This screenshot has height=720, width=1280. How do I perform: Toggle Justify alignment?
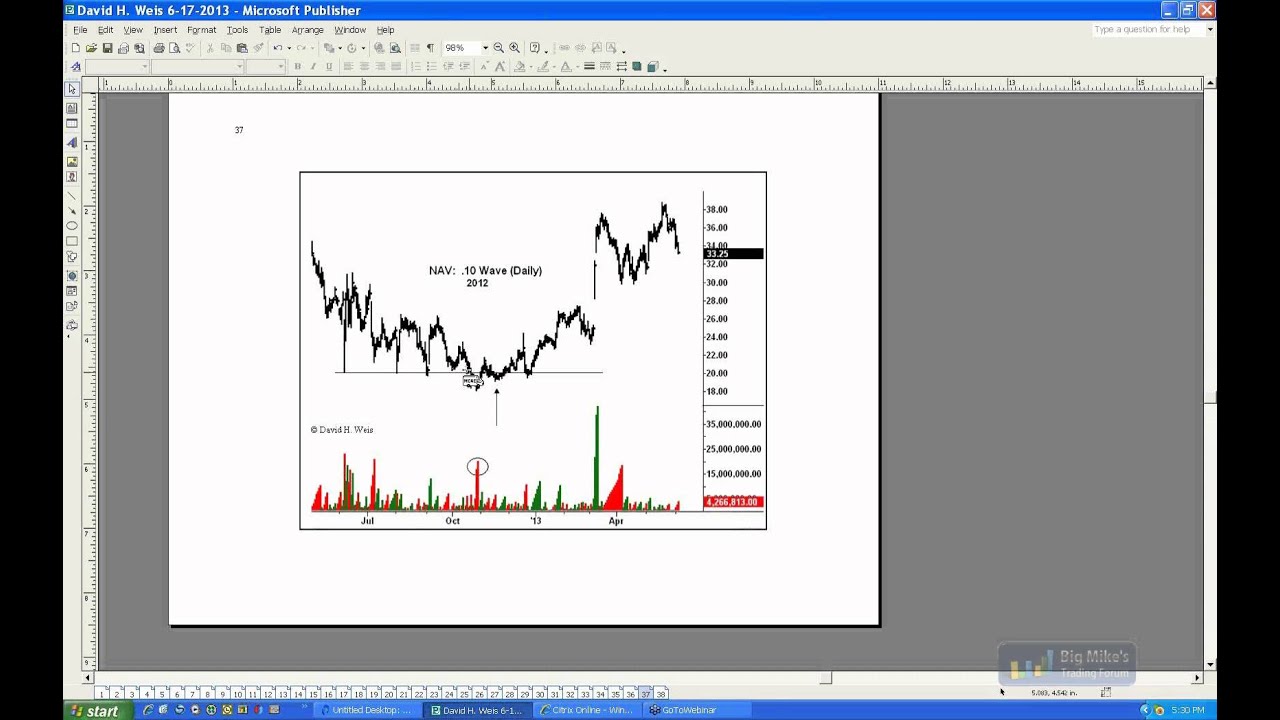point(396,67)
